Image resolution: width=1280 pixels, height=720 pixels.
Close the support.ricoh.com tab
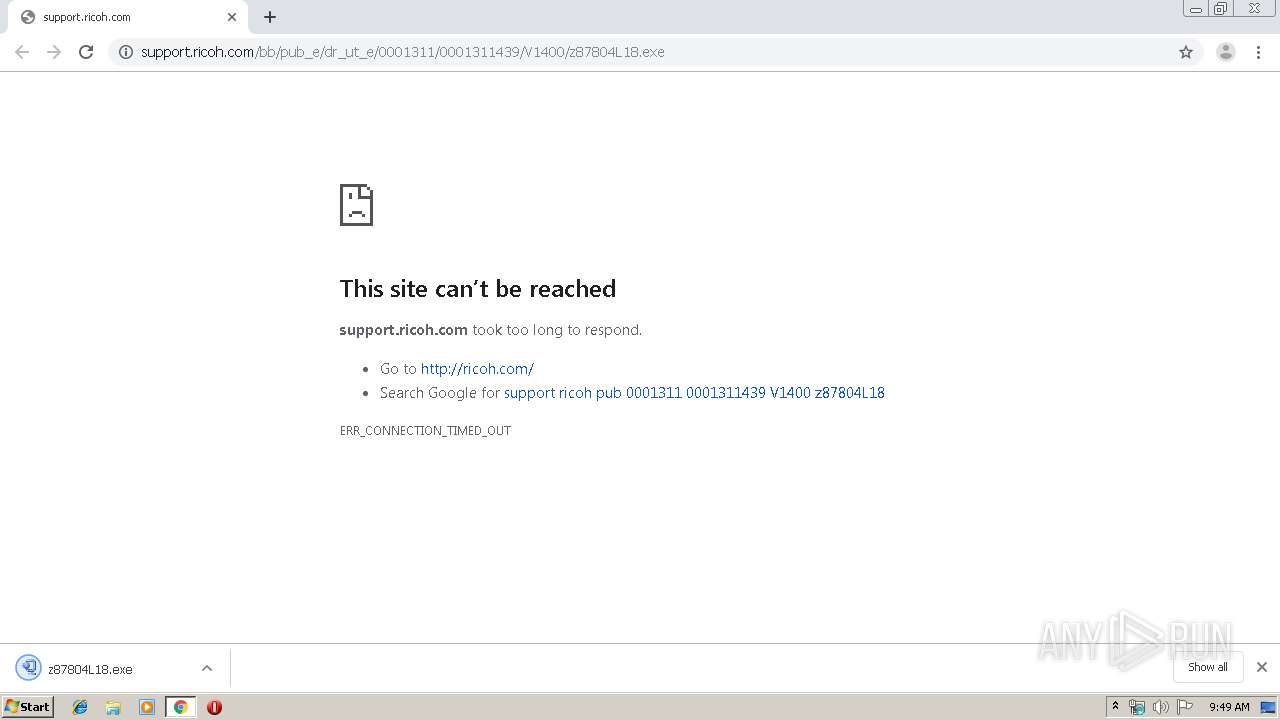pos(232,17)
